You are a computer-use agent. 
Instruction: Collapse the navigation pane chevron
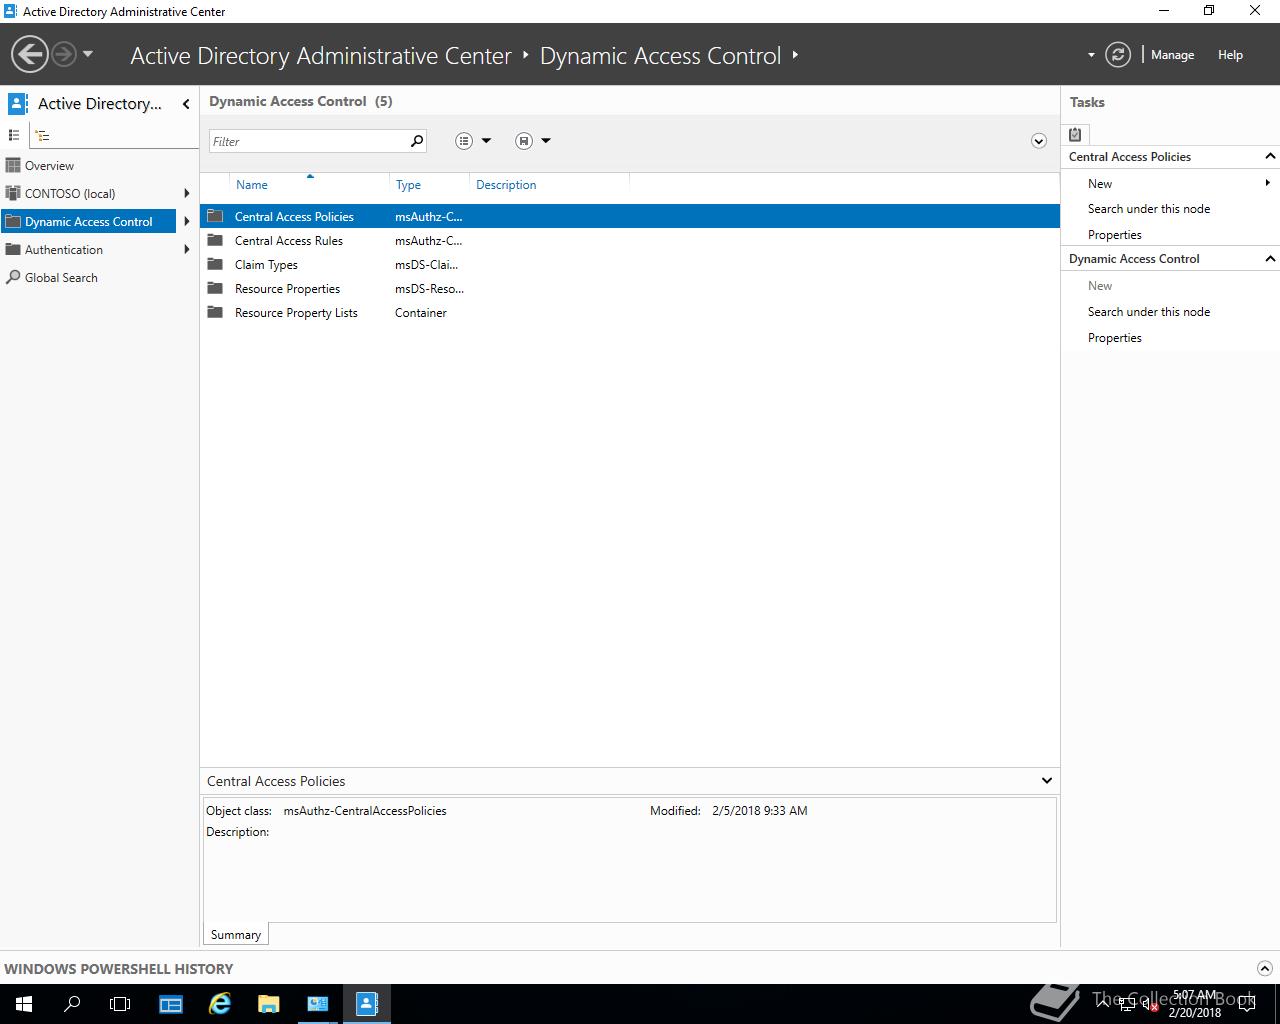coord(186,104)
